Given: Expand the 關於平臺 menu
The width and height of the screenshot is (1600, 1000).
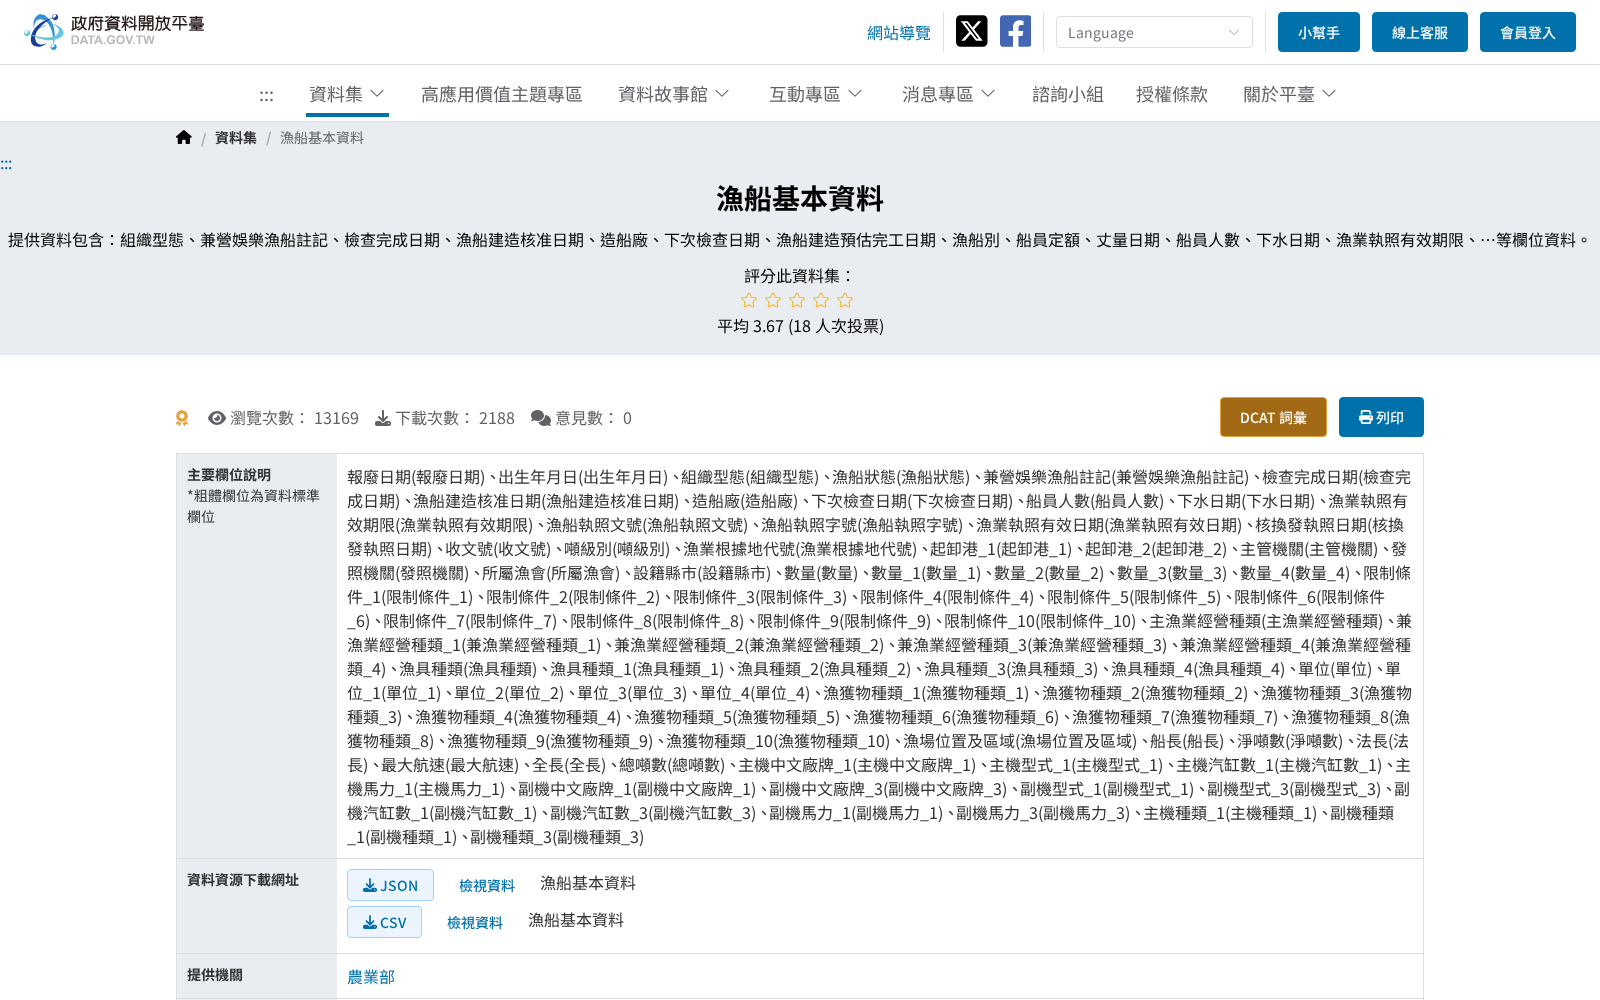Looking at the screenshot, I should (x=1290, y=94).
